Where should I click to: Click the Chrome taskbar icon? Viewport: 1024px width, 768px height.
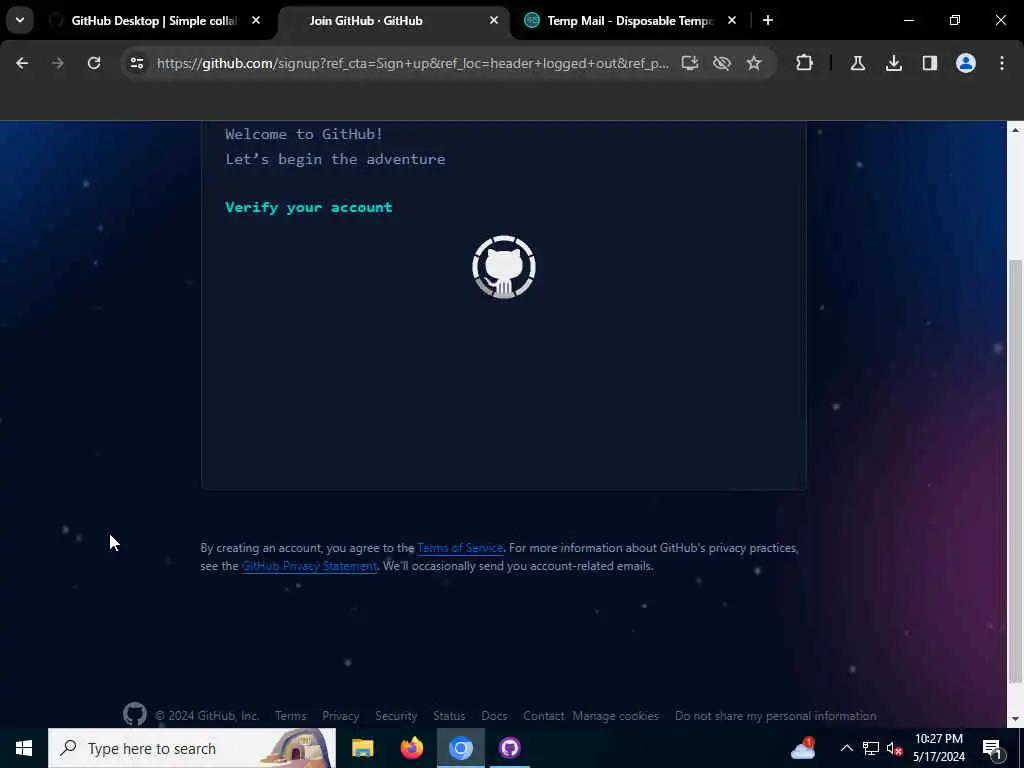point(460,748)
